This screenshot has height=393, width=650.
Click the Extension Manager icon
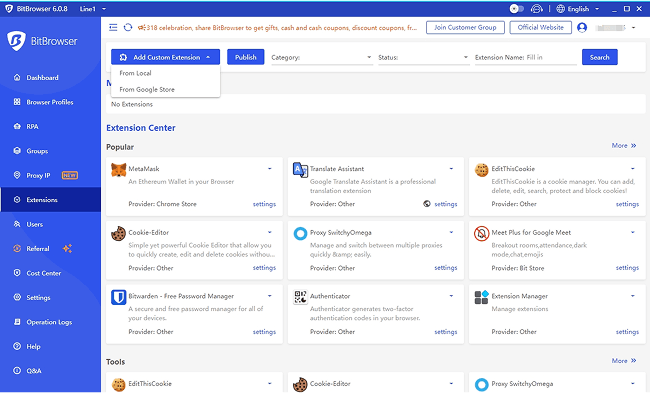point(482,297)
